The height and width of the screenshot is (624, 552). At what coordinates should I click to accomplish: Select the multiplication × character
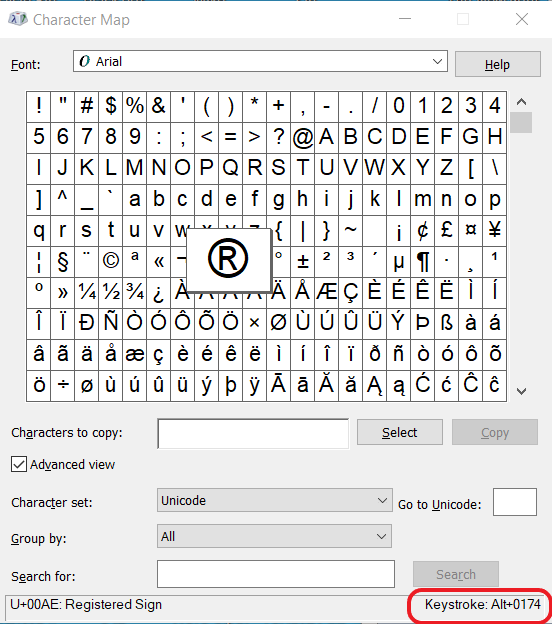pos(254,323)
